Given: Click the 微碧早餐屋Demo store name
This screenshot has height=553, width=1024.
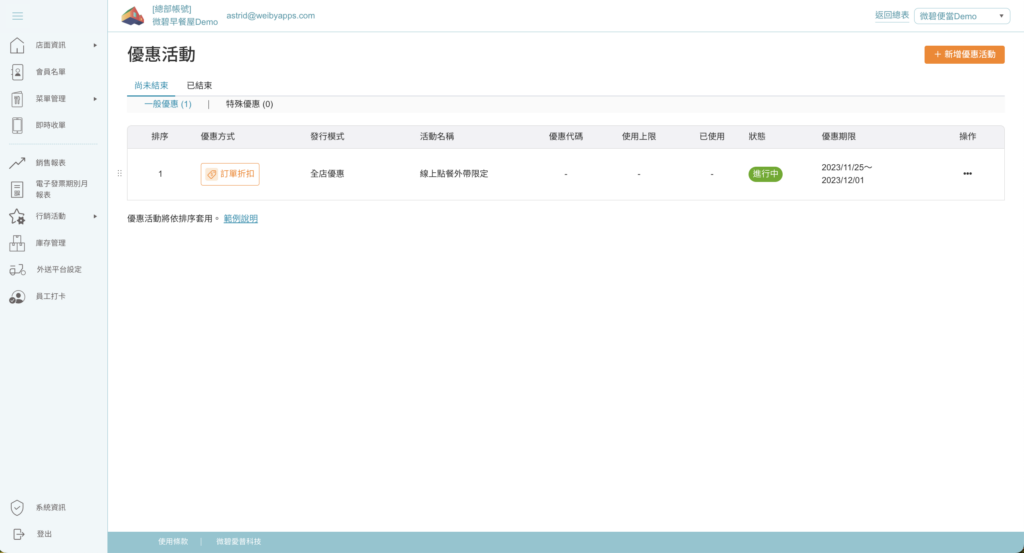Looking at the screenshot, I should 185,22.
